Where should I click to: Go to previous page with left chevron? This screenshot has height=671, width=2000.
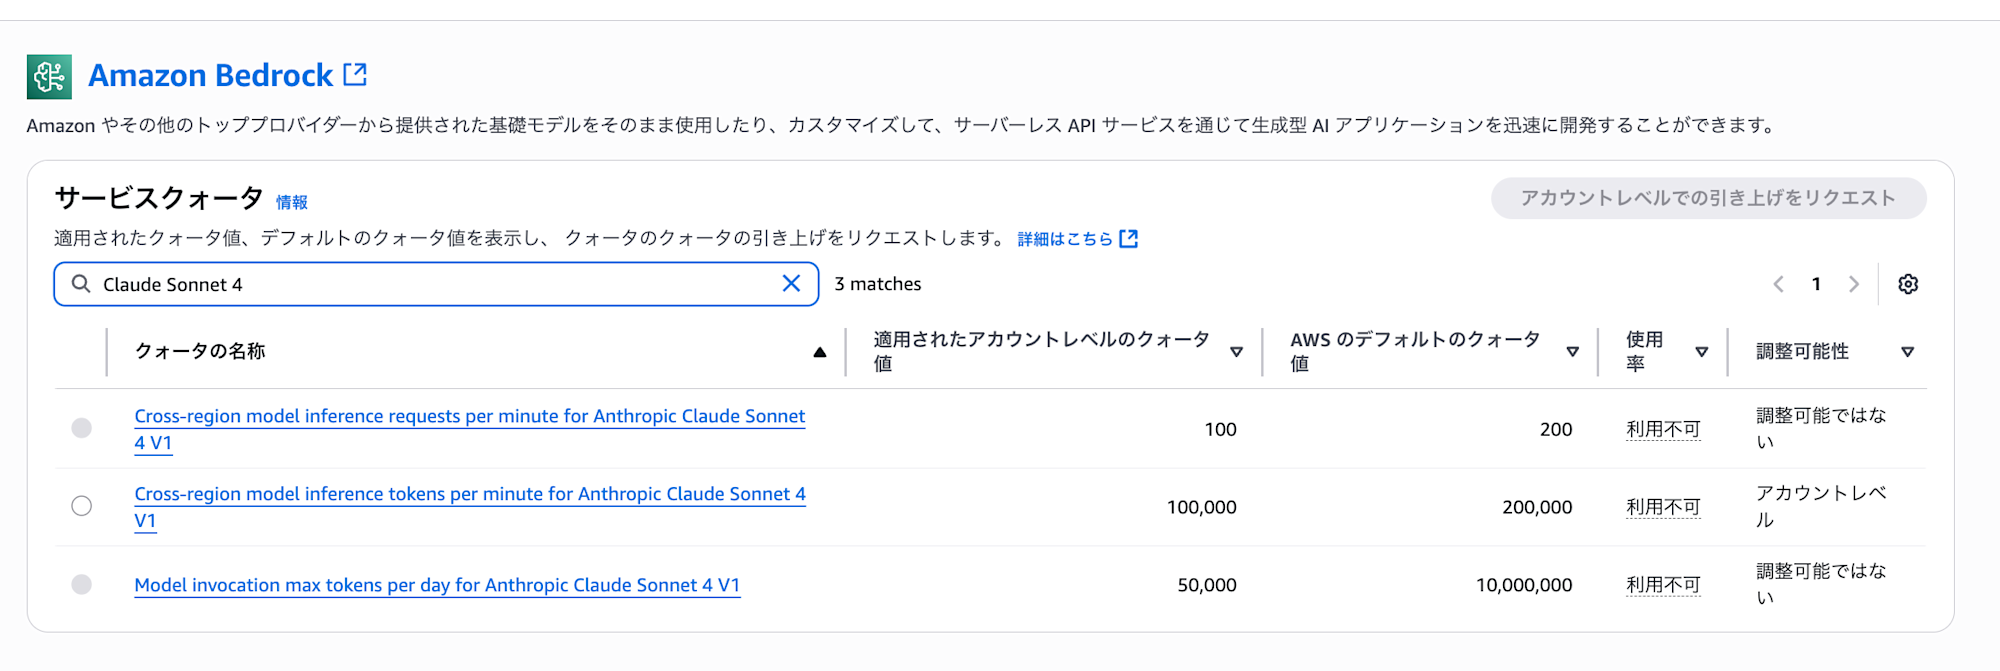[x=1778, y=284]
